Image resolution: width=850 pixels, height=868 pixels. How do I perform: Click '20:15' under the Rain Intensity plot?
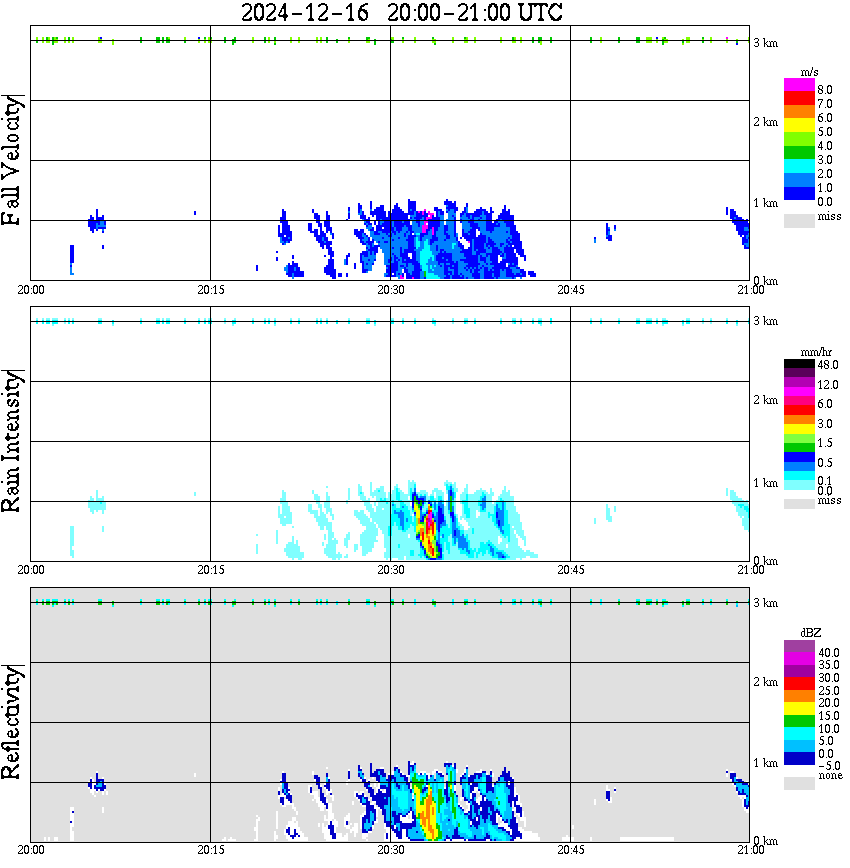pyautogui.click(x=210, y=570)
